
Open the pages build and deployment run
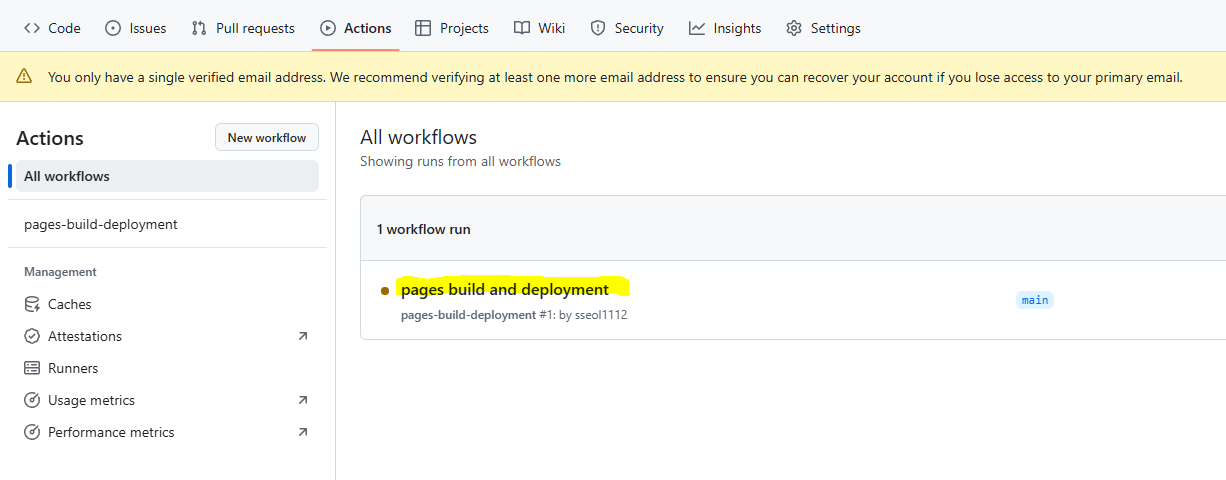505,289
